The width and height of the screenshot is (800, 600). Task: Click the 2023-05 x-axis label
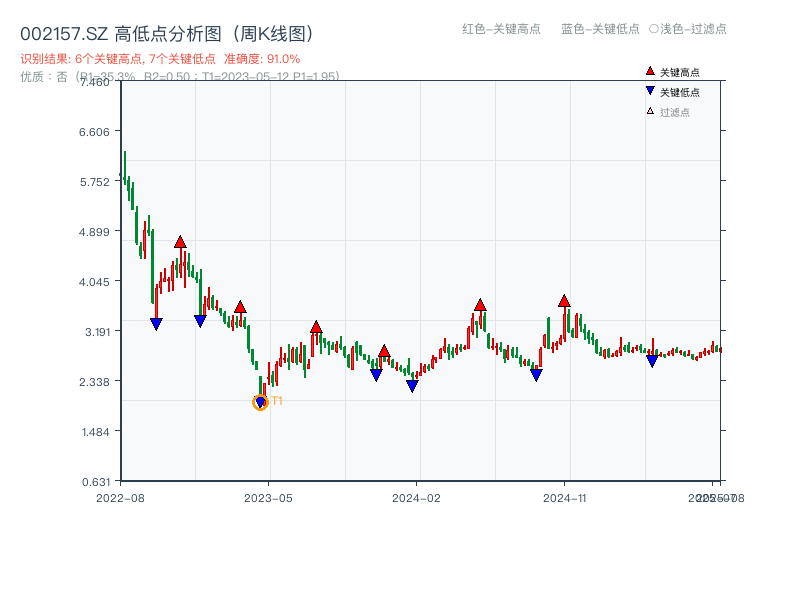click(x=268, y=498)
